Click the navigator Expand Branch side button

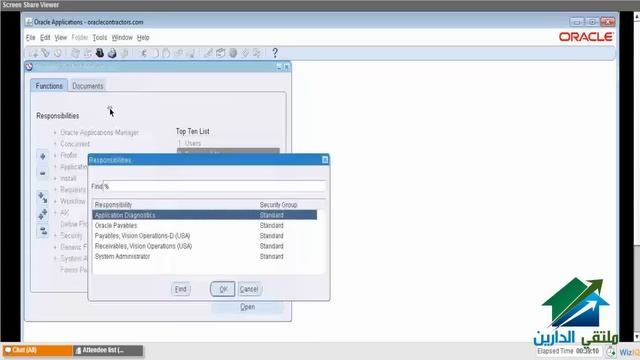[42, 198]
